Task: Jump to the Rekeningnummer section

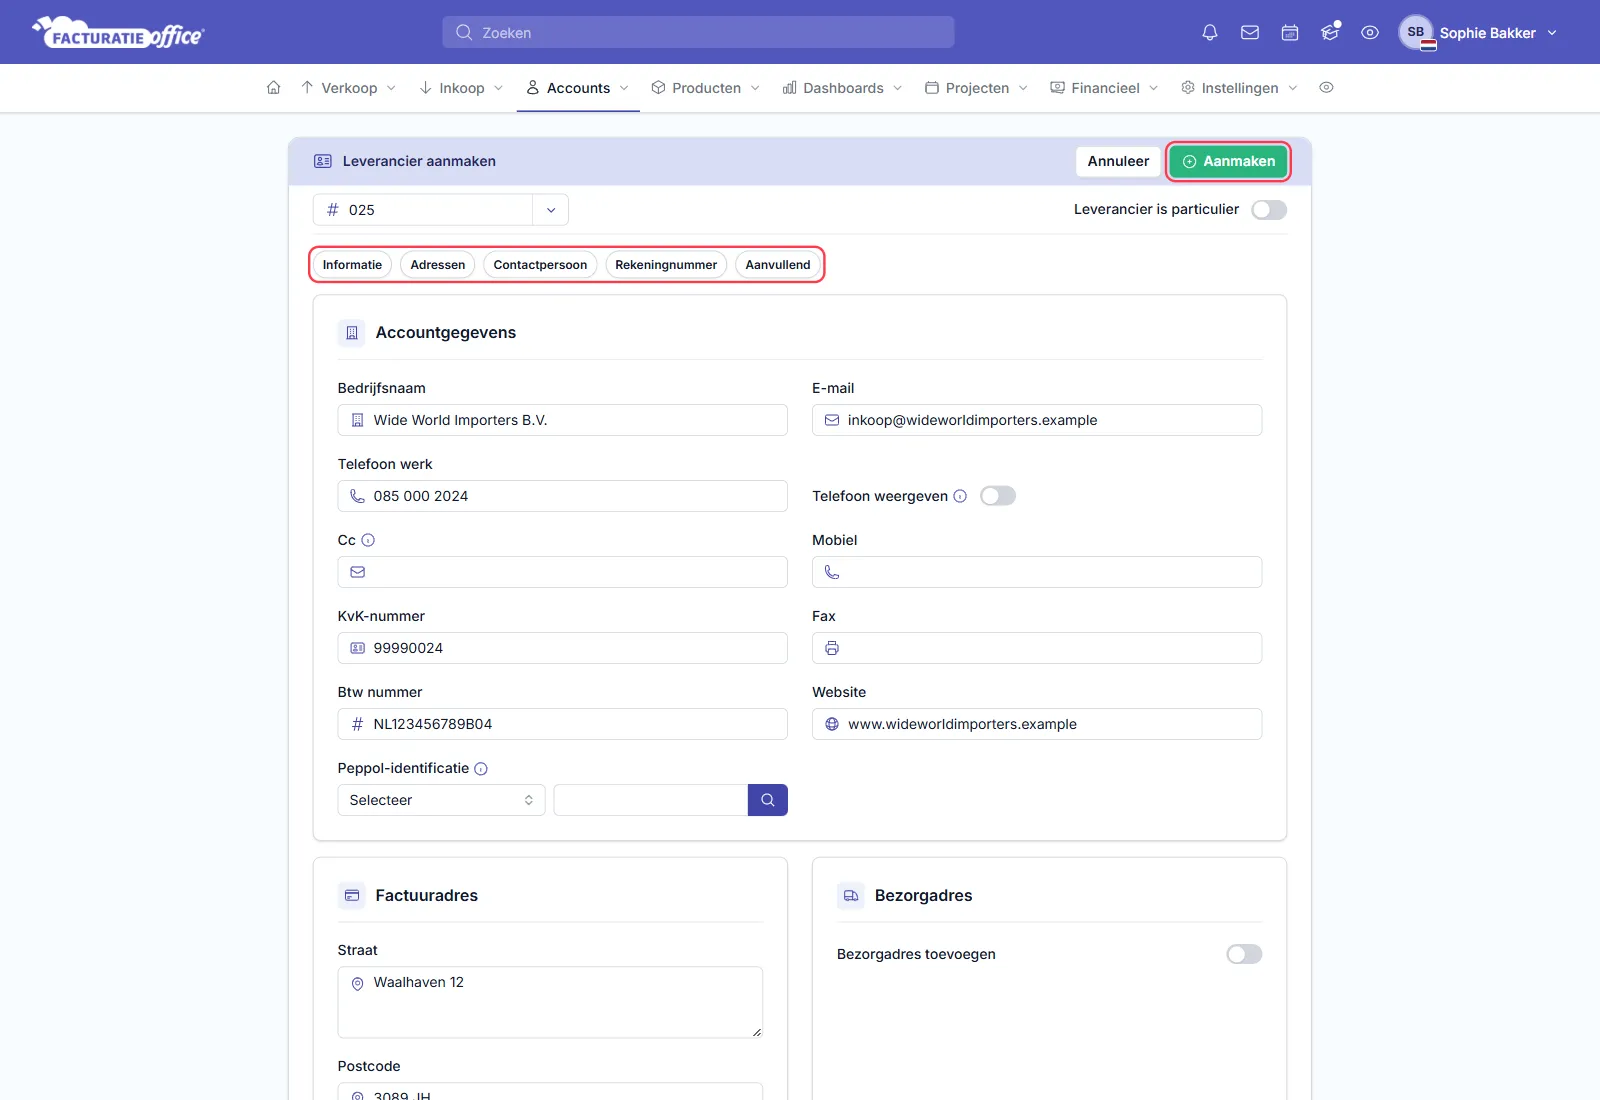Action: [666, 265]
